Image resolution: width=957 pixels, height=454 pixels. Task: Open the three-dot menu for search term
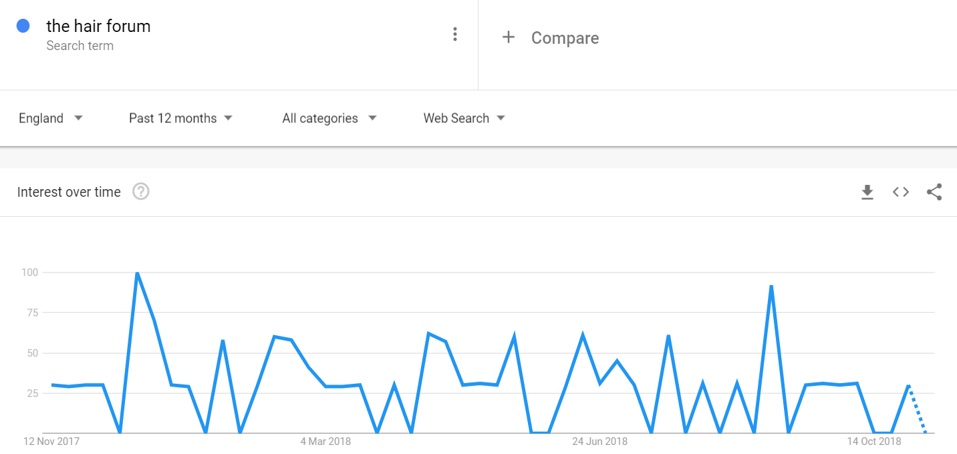[x=455, y=34]
